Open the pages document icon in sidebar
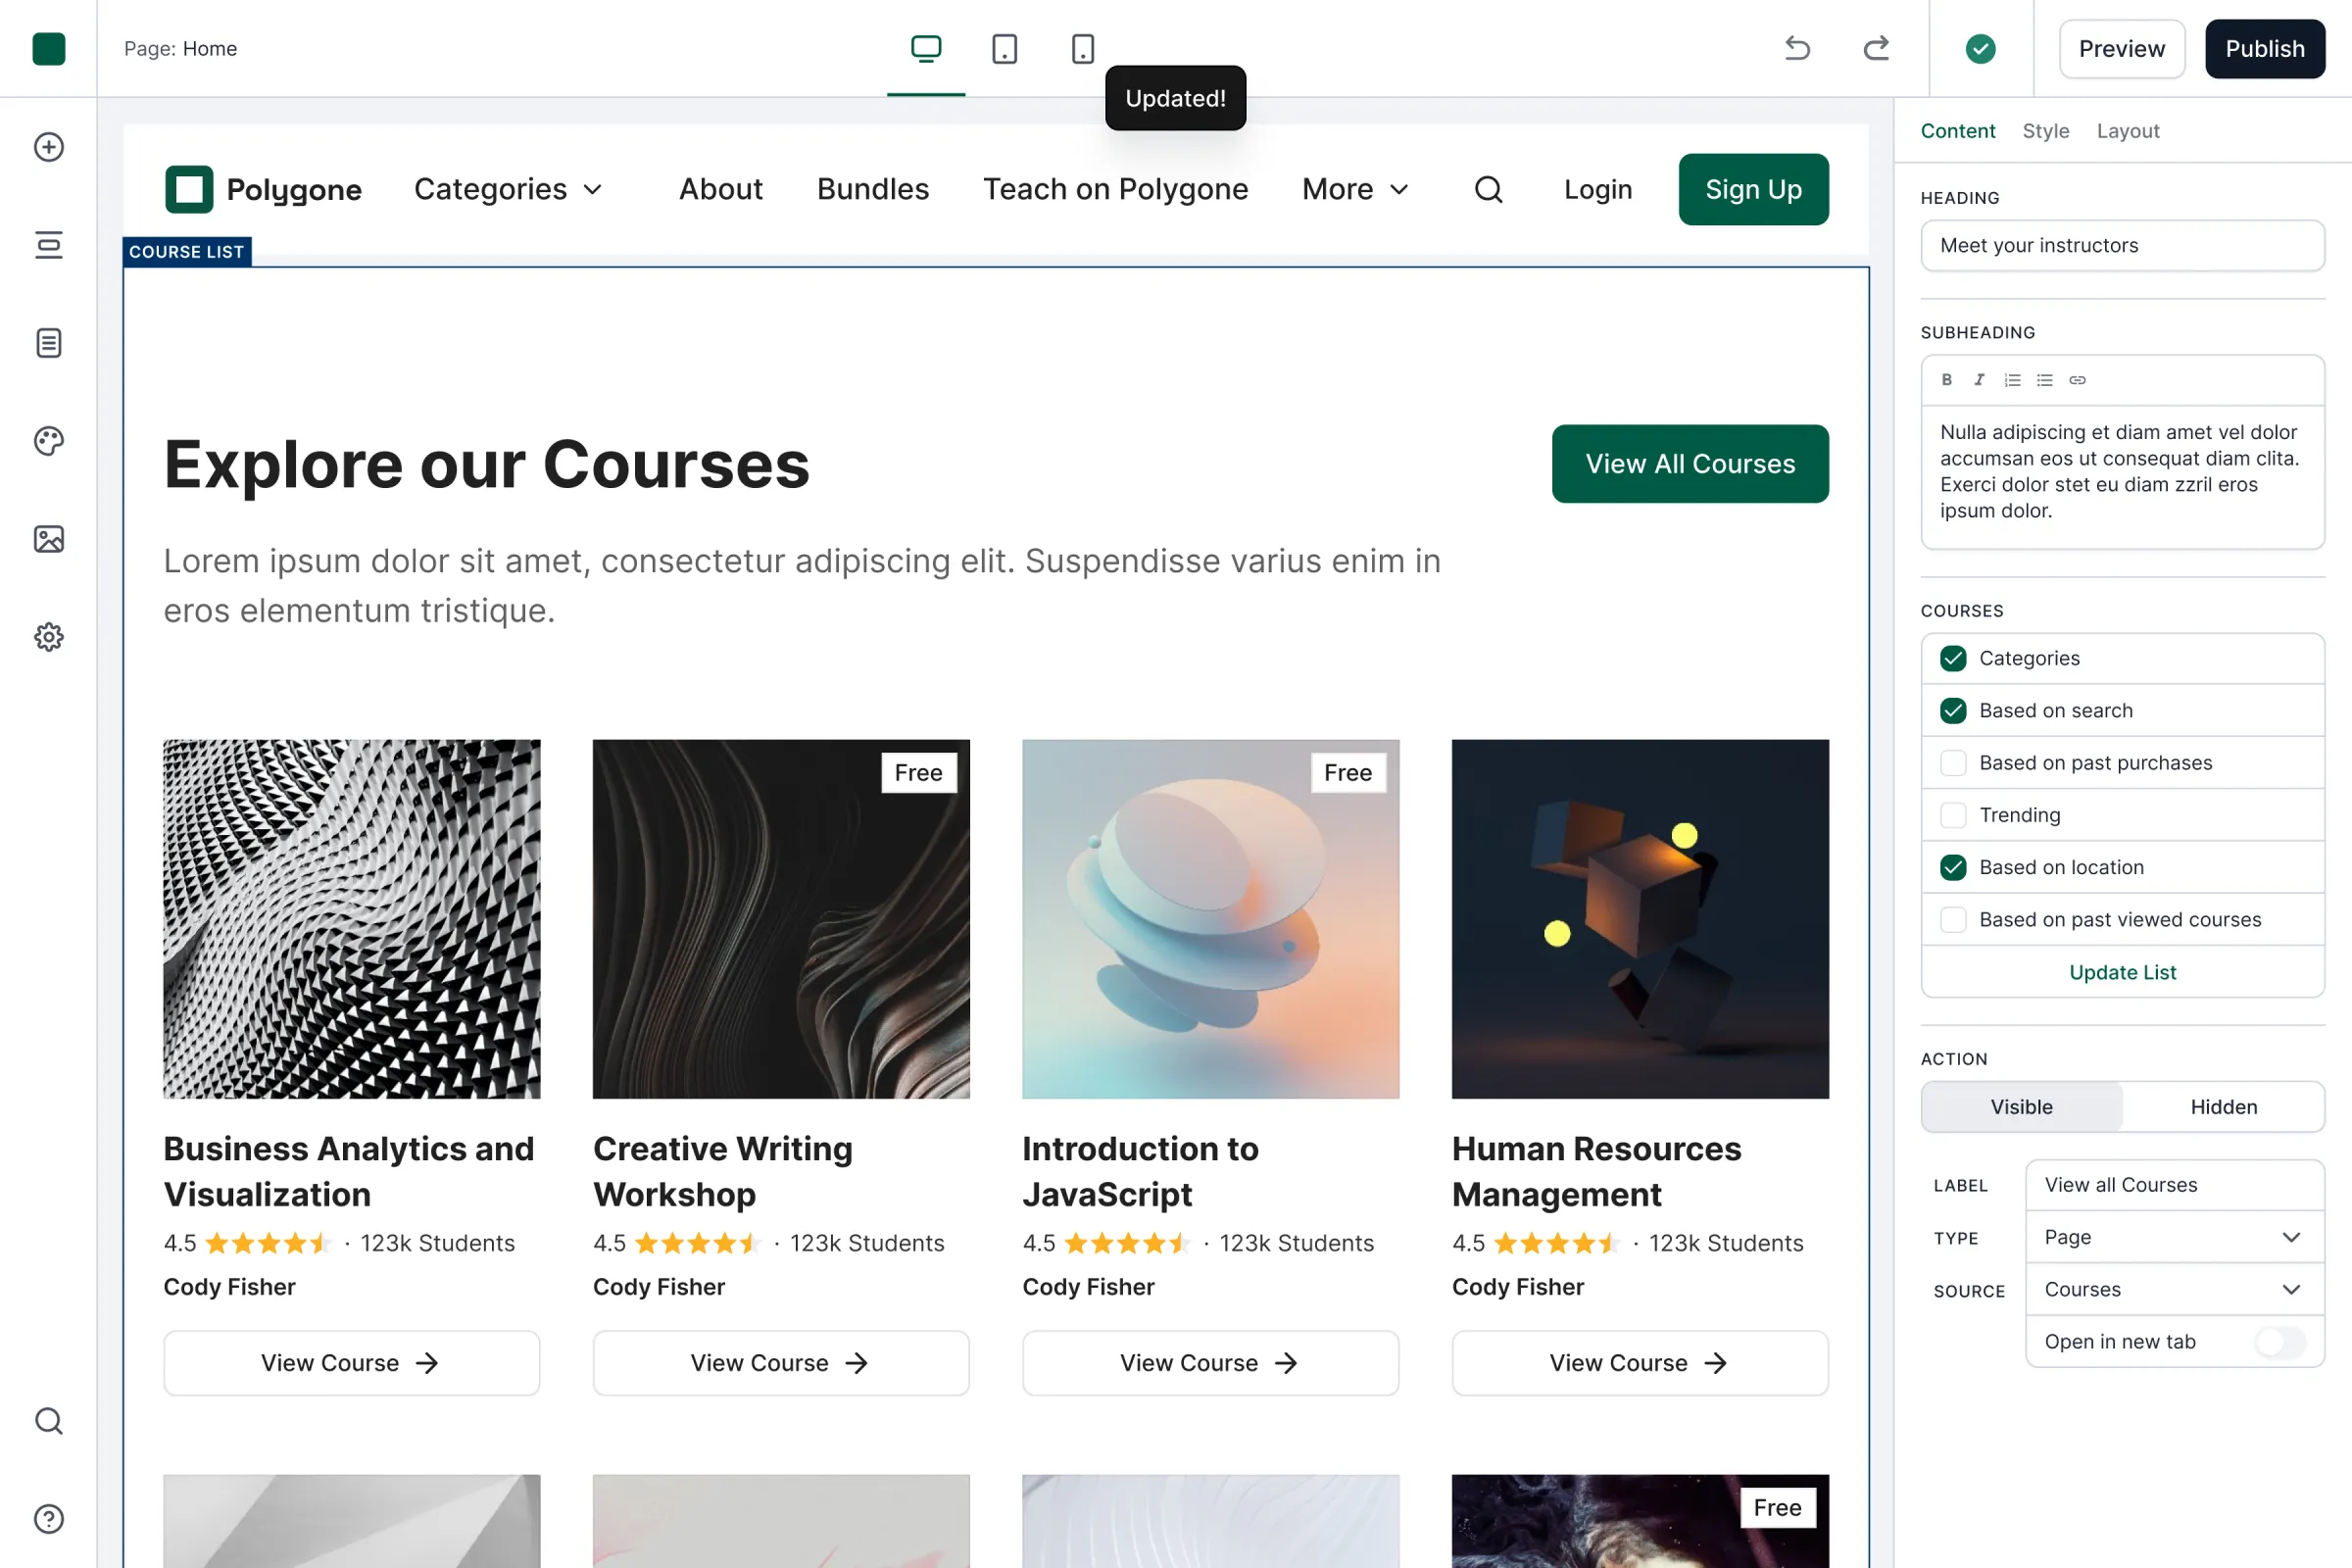 [48, 343]
